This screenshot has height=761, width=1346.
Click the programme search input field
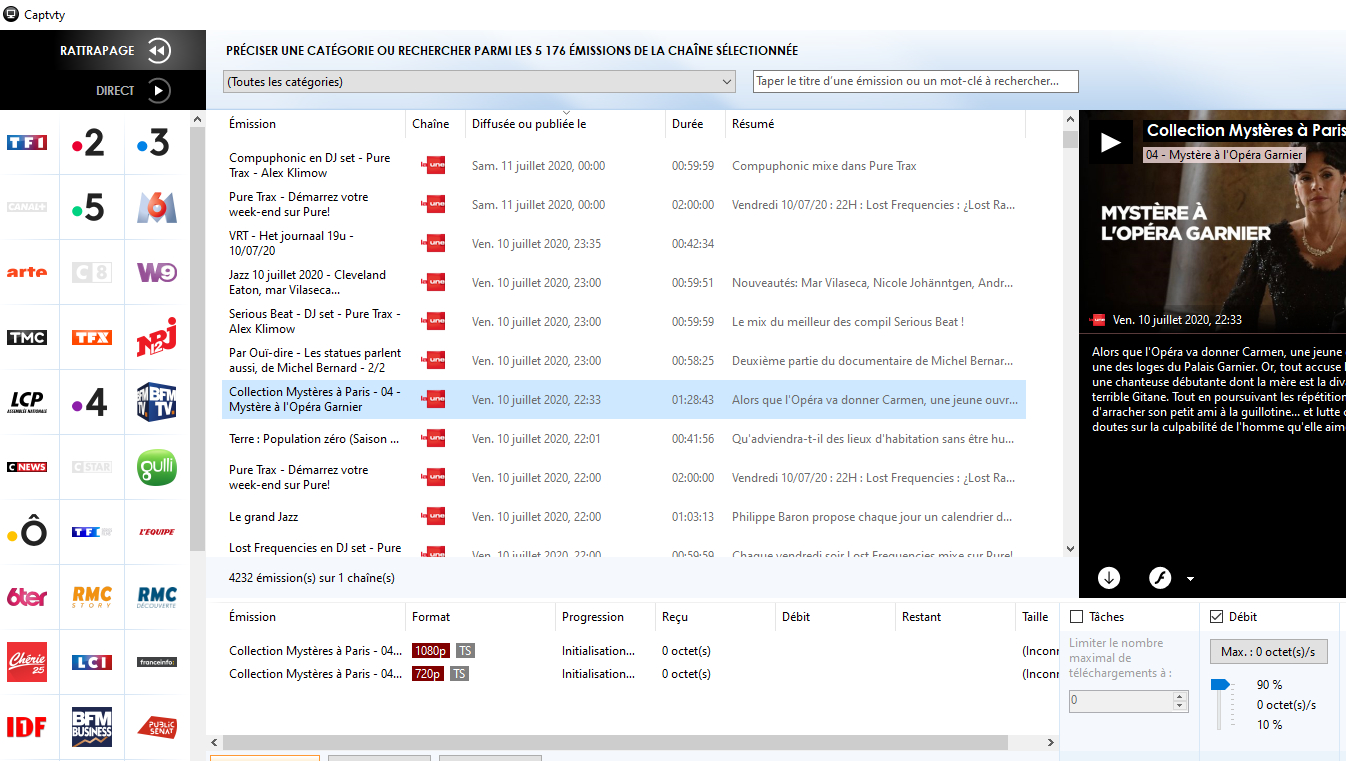[x=915, y=82]
